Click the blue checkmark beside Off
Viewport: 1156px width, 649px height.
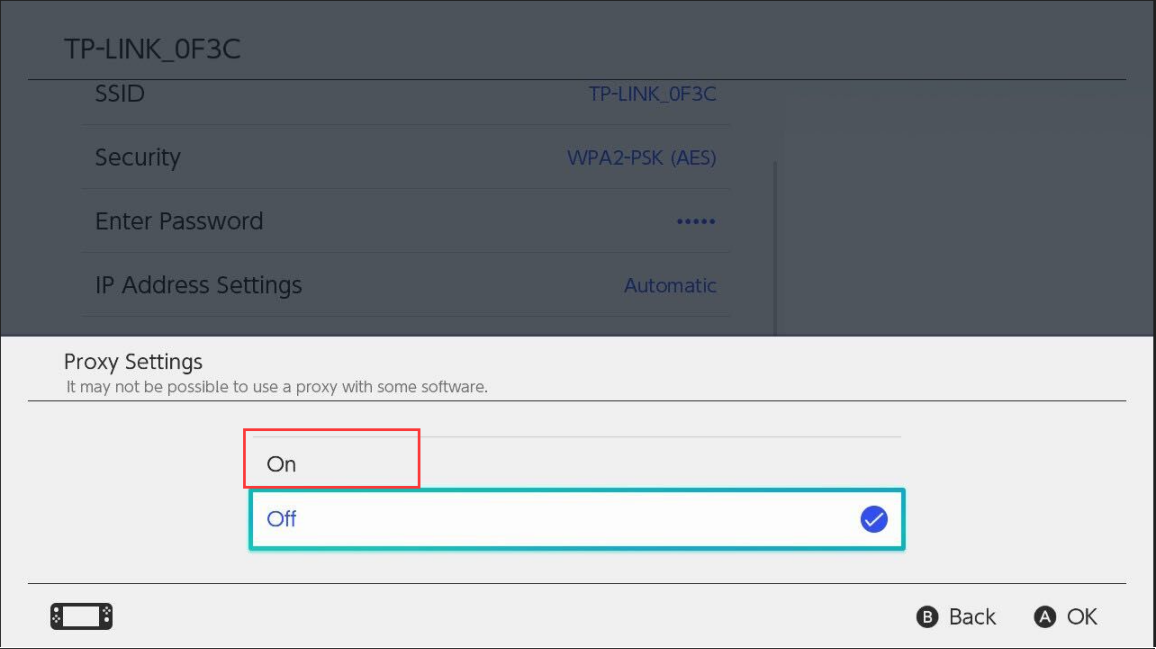click(x=874, y=519)
